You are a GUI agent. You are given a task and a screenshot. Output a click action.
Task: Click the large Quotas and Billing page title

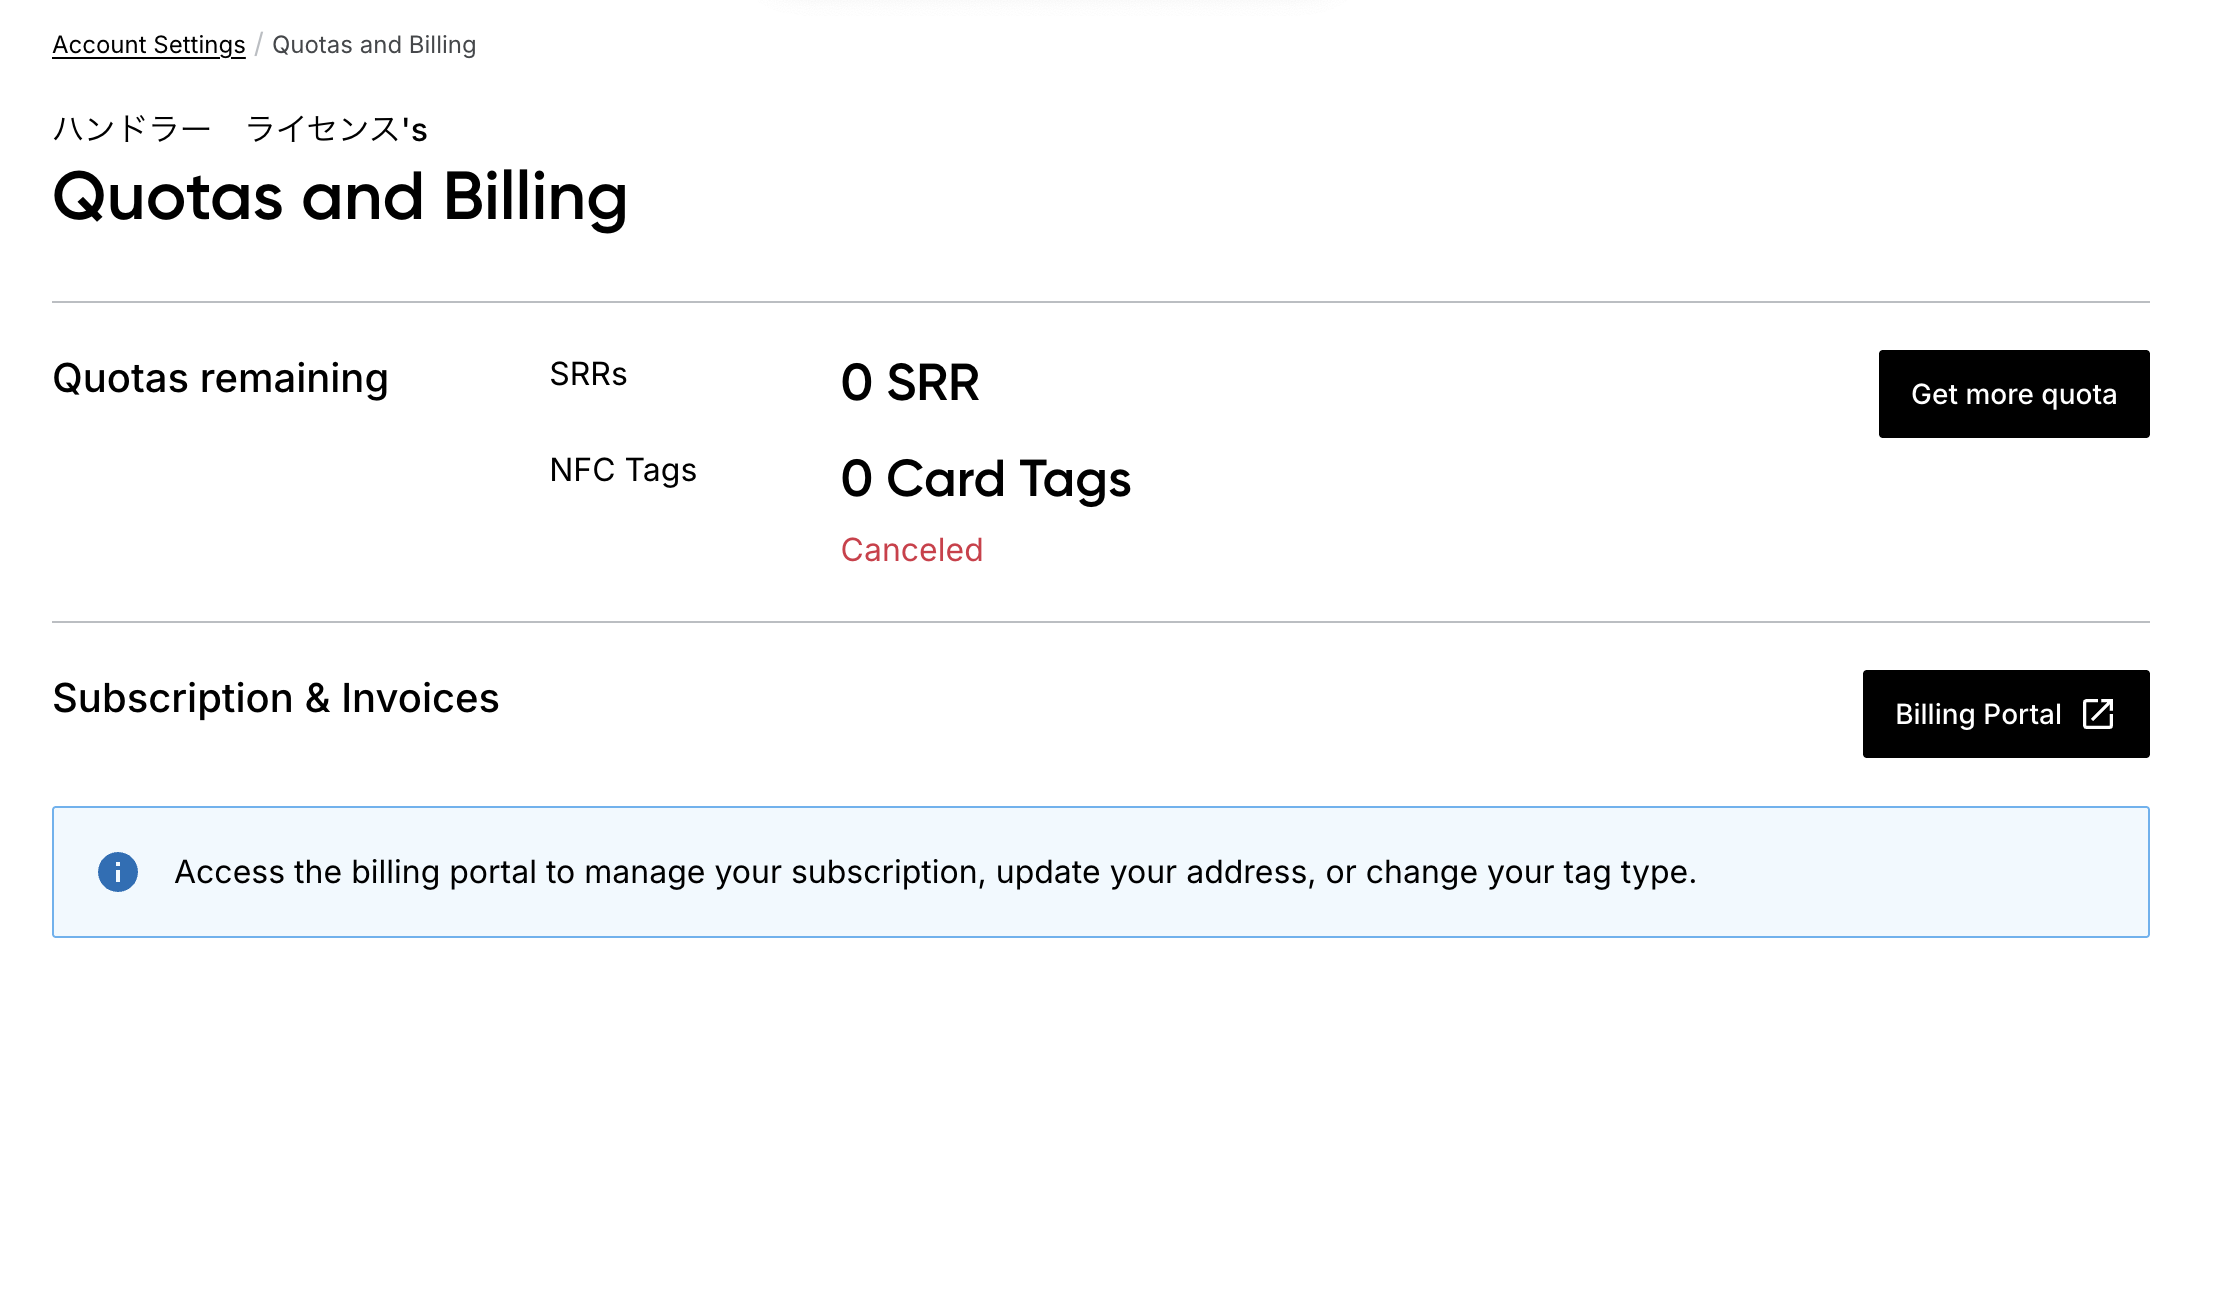(340, 197)
